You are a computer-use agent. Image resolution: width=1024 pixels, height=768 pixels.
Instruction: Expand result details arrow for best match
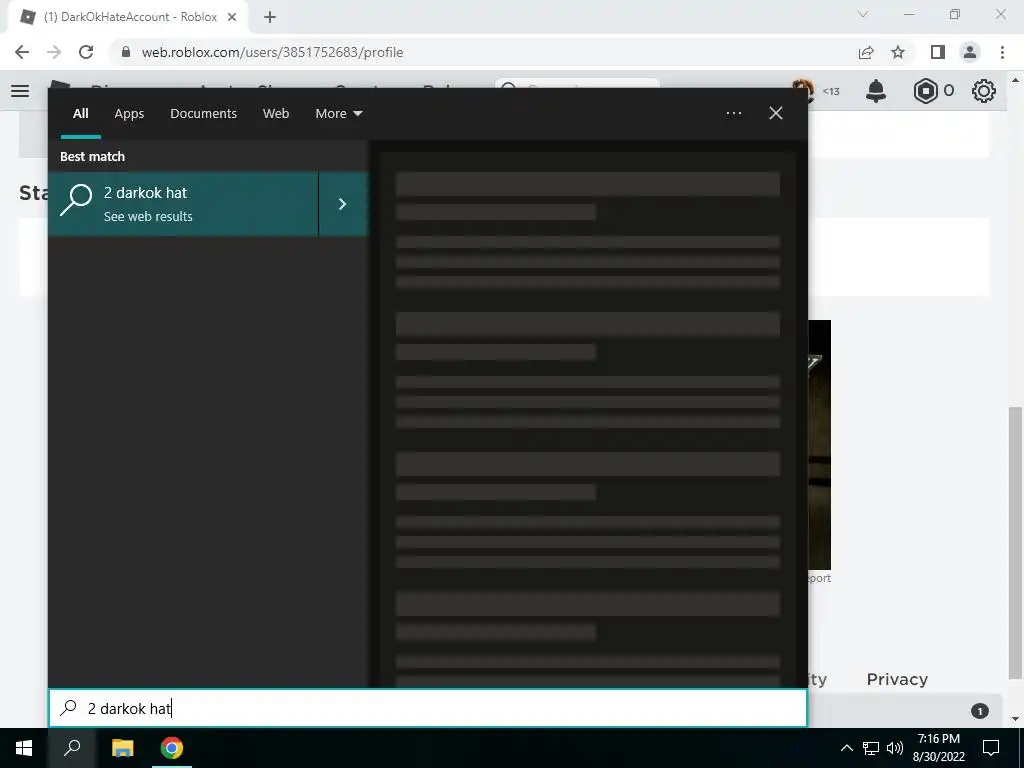[343, 204]
